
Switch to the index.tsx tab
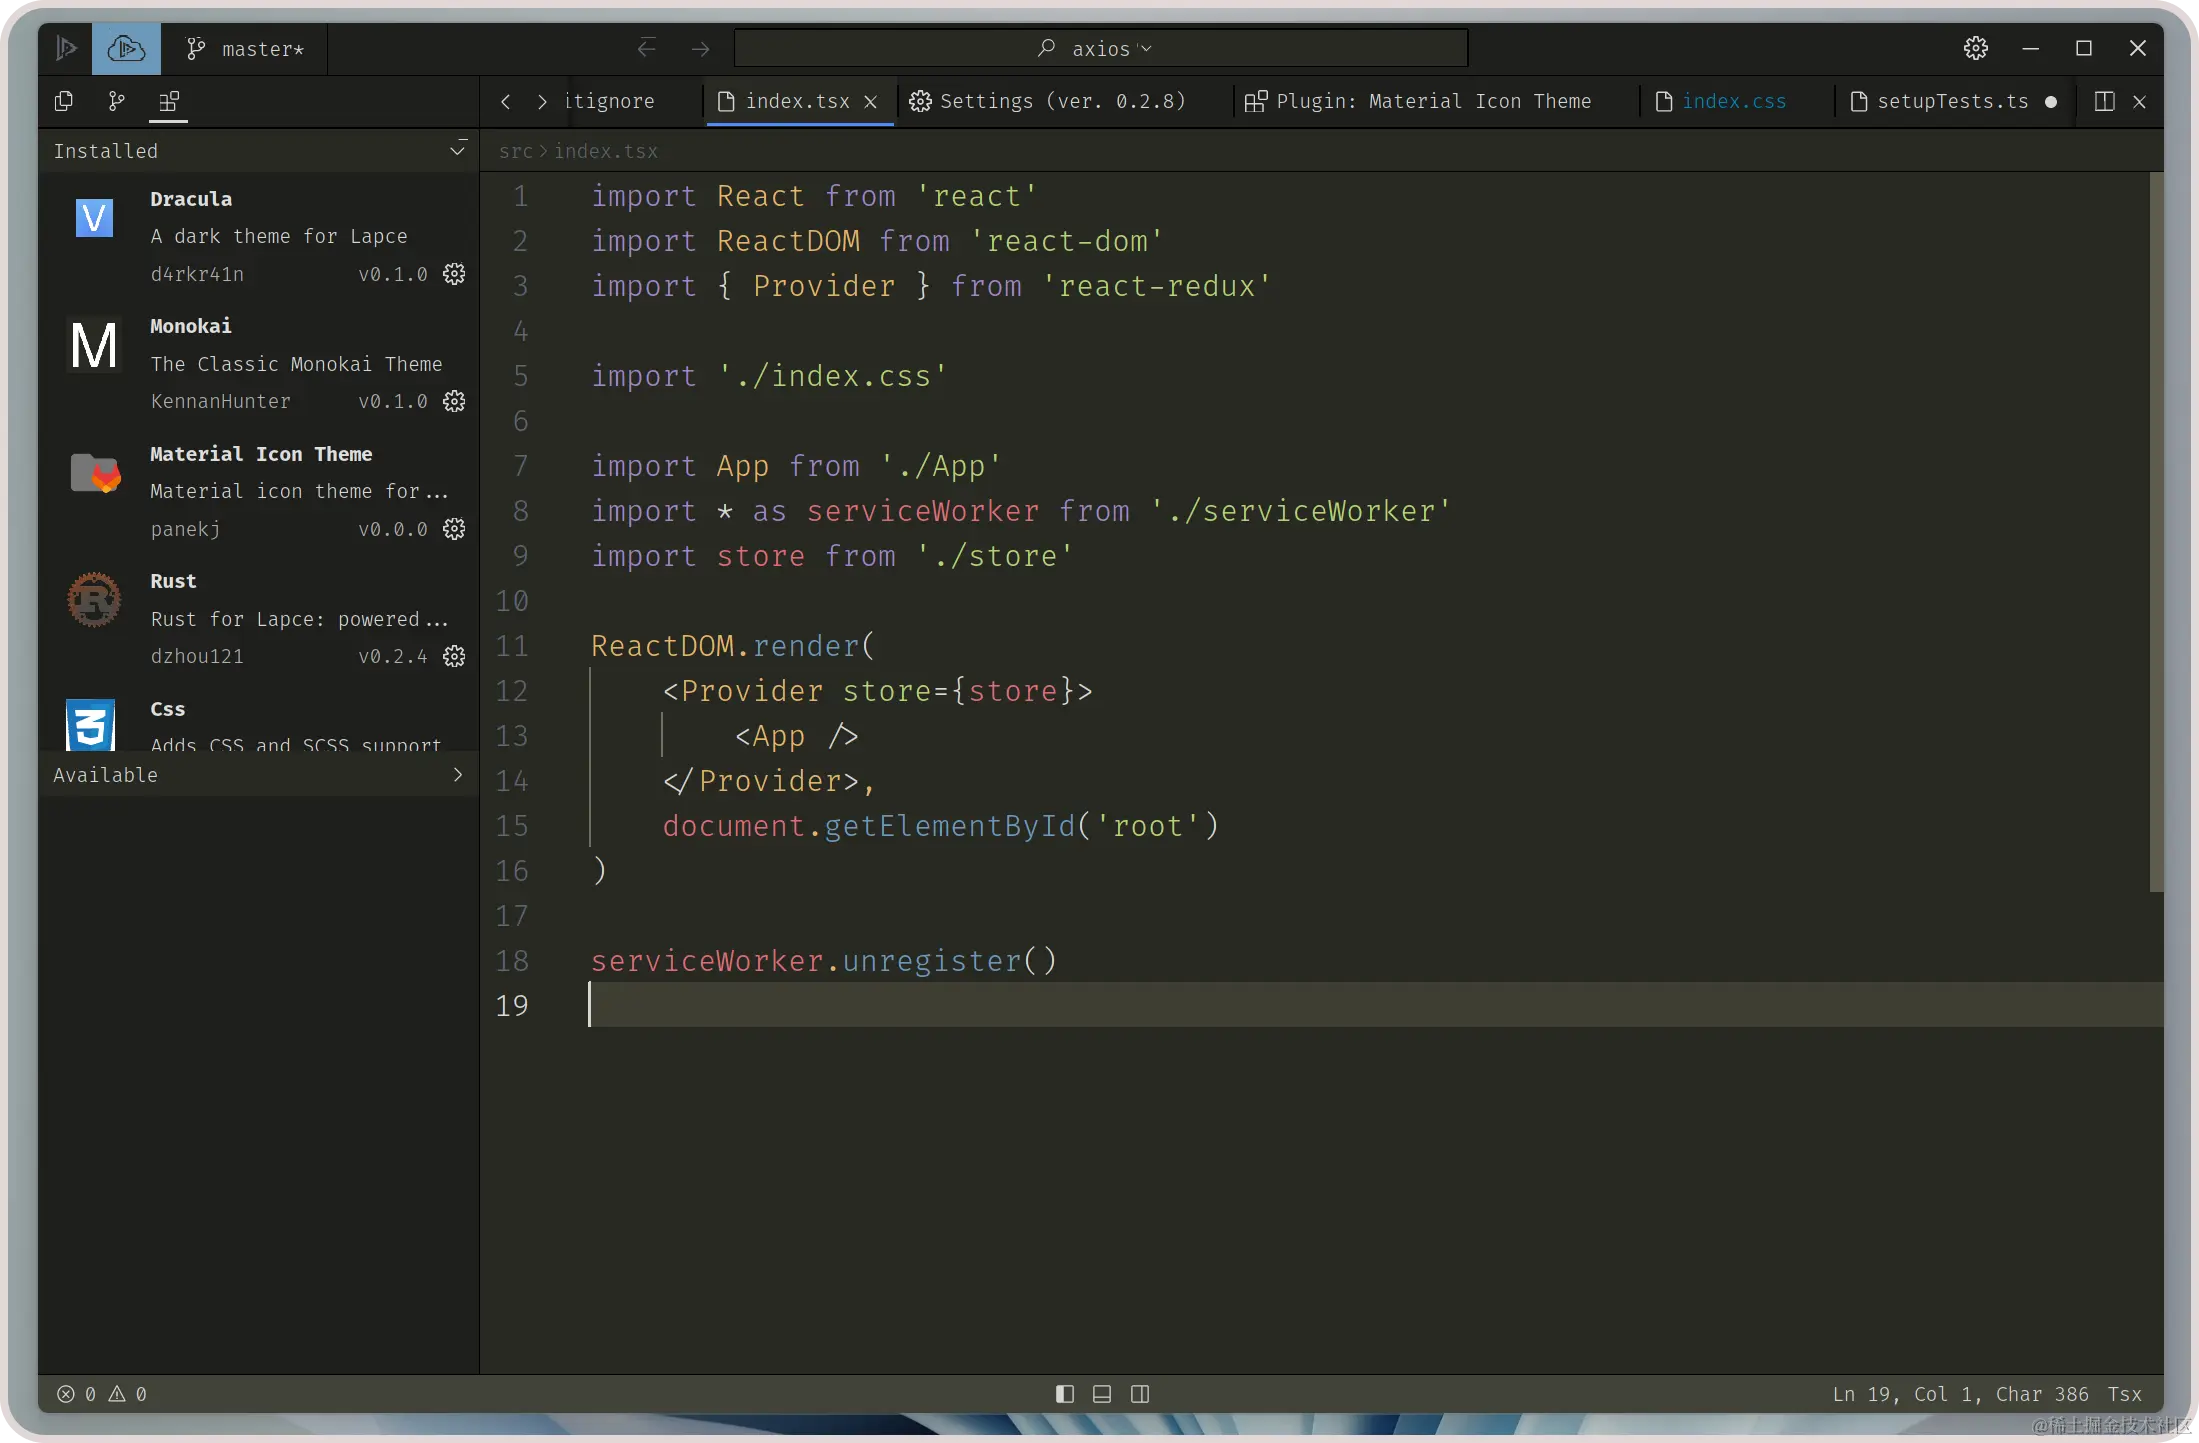coord(798,101)
